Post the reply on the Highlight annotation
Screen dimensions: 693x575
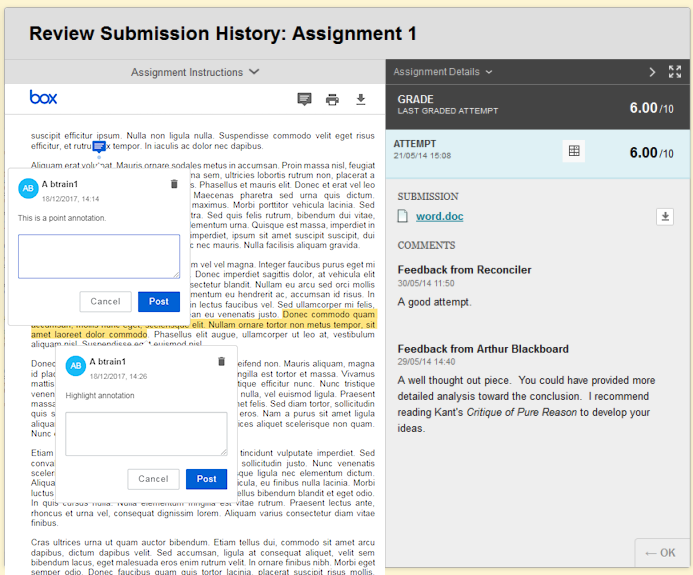tap(206, 479)
